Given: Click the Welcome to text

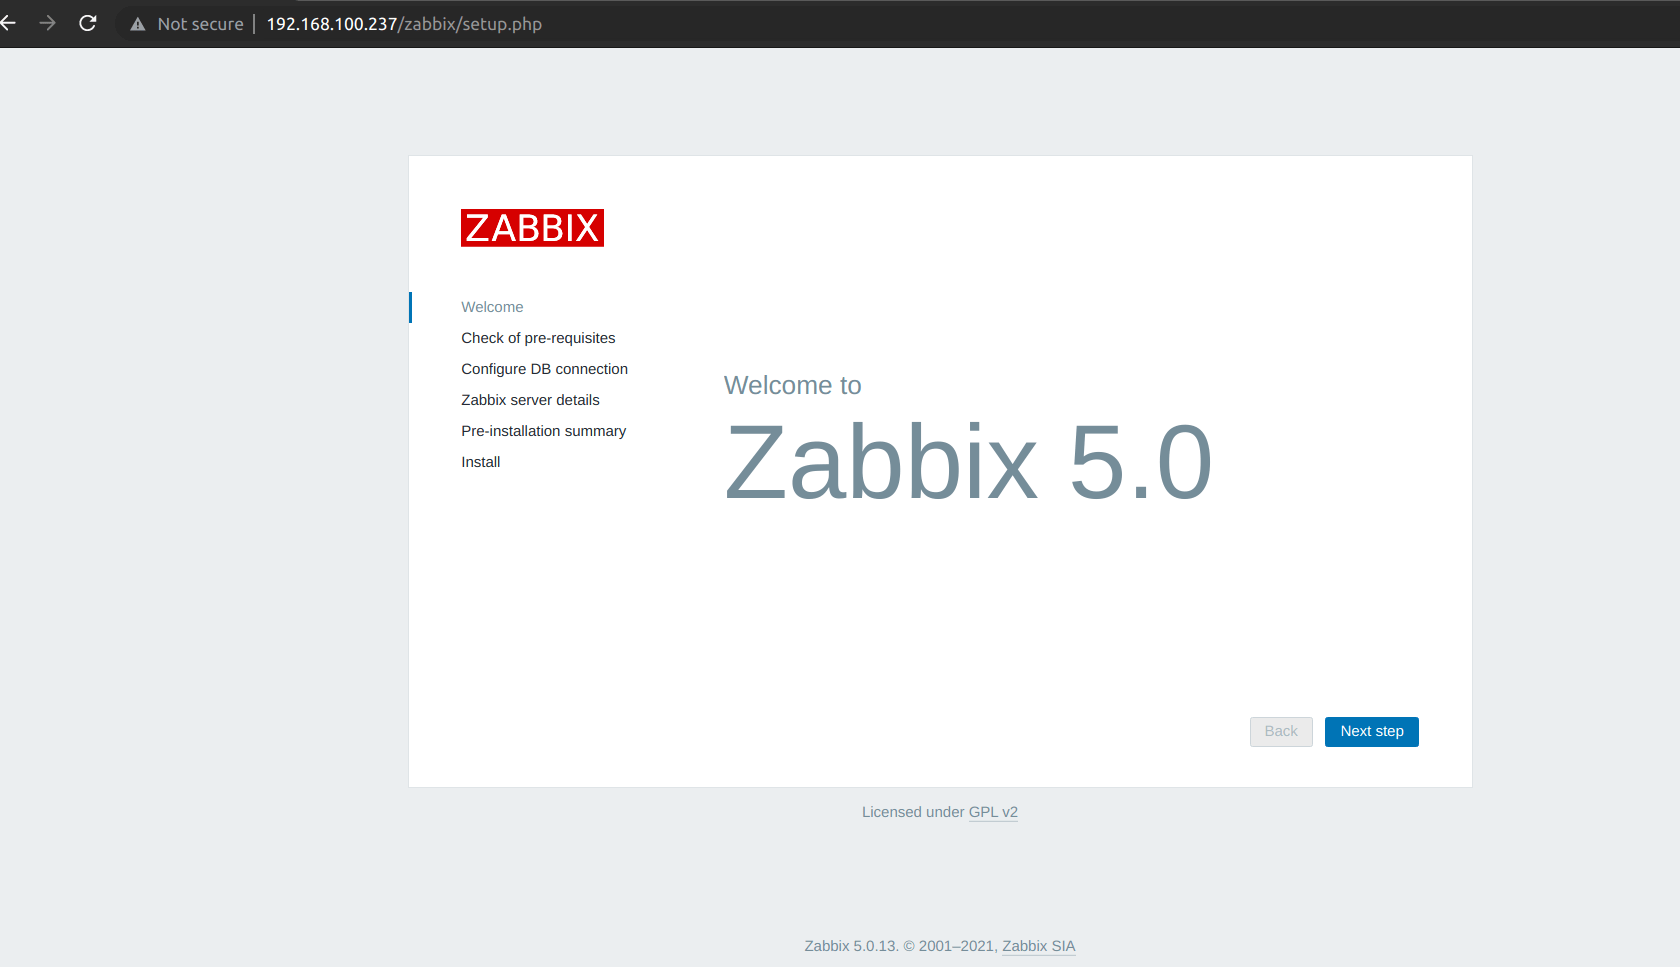Looking at the screenshot, I should [x=793, y=385].
